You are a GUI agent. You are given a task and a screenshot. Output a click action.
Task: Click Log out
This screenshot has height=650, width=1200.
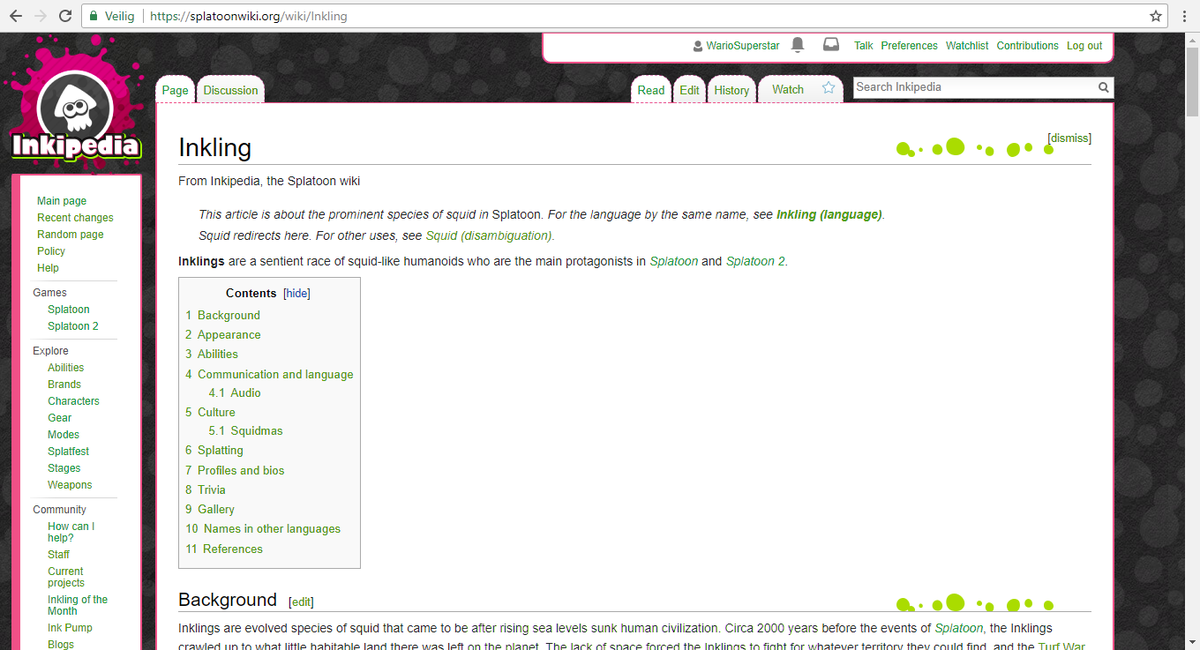pyautogui.click(x=1084, y=46)
